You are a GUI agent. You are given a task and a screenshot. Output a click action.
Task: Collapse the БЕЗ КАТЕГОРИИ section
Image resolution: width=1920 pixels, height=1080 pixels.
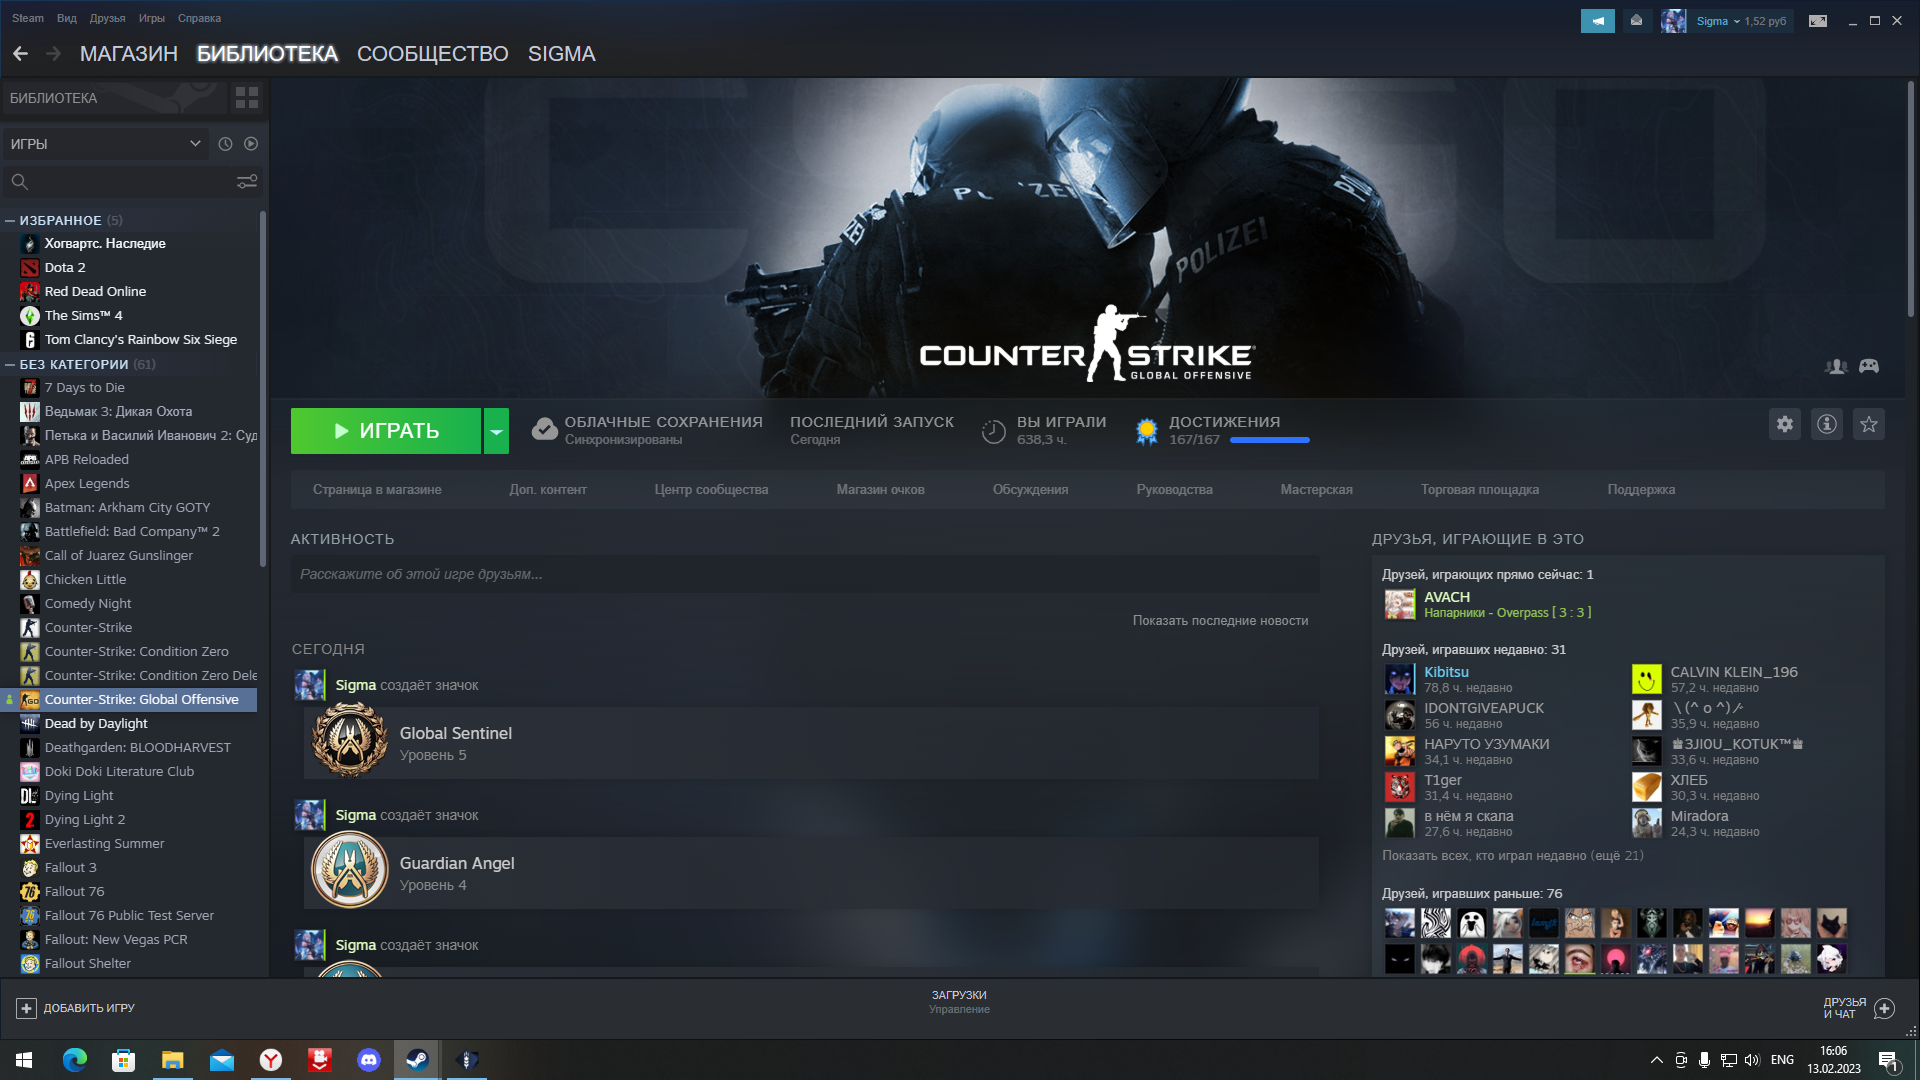[10, 364]
